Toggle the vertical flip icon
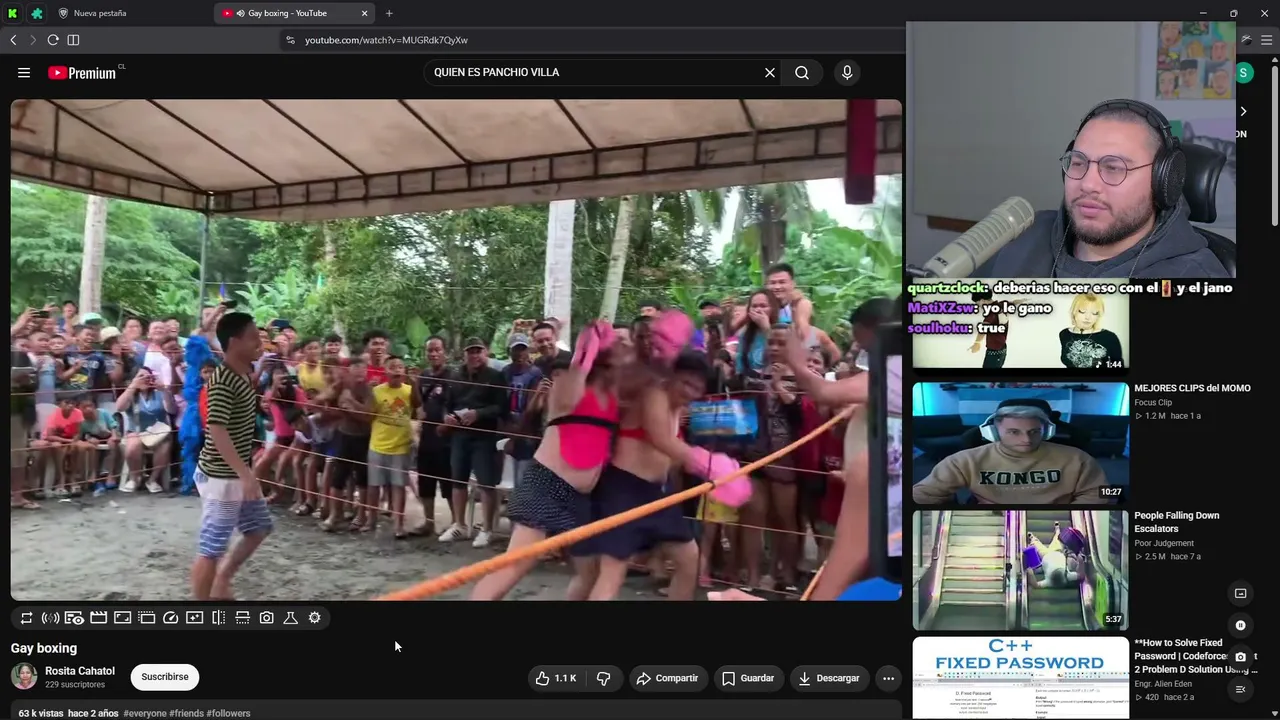 tap(242, 618)
